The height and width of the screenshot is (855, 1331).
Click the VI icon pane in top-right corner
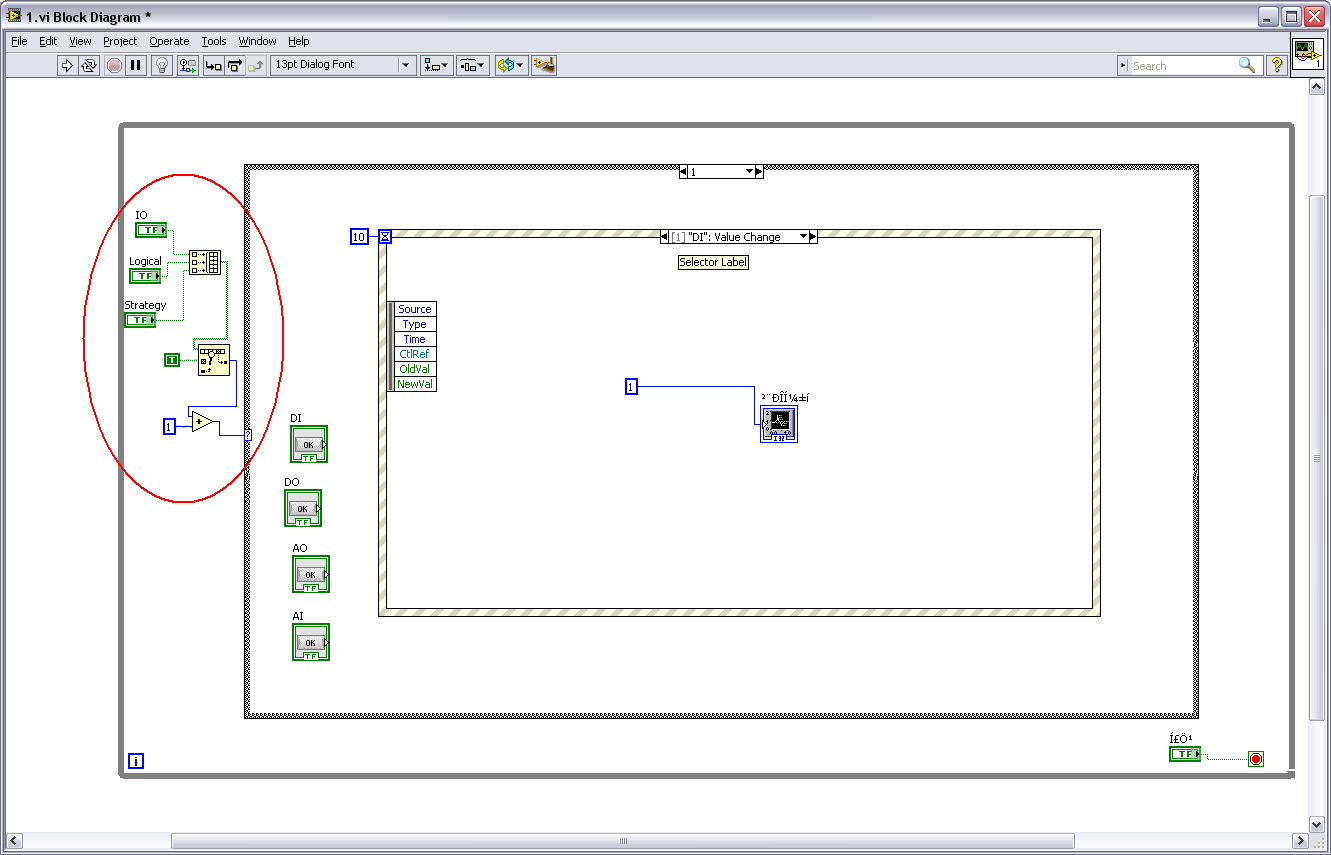click(1307, 54)
